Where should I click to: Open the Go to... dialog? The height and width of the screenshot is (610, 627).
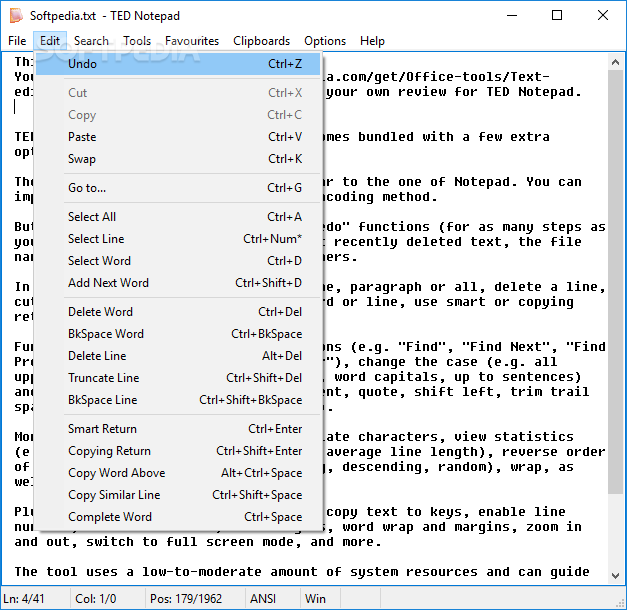[x=178, y=188]
